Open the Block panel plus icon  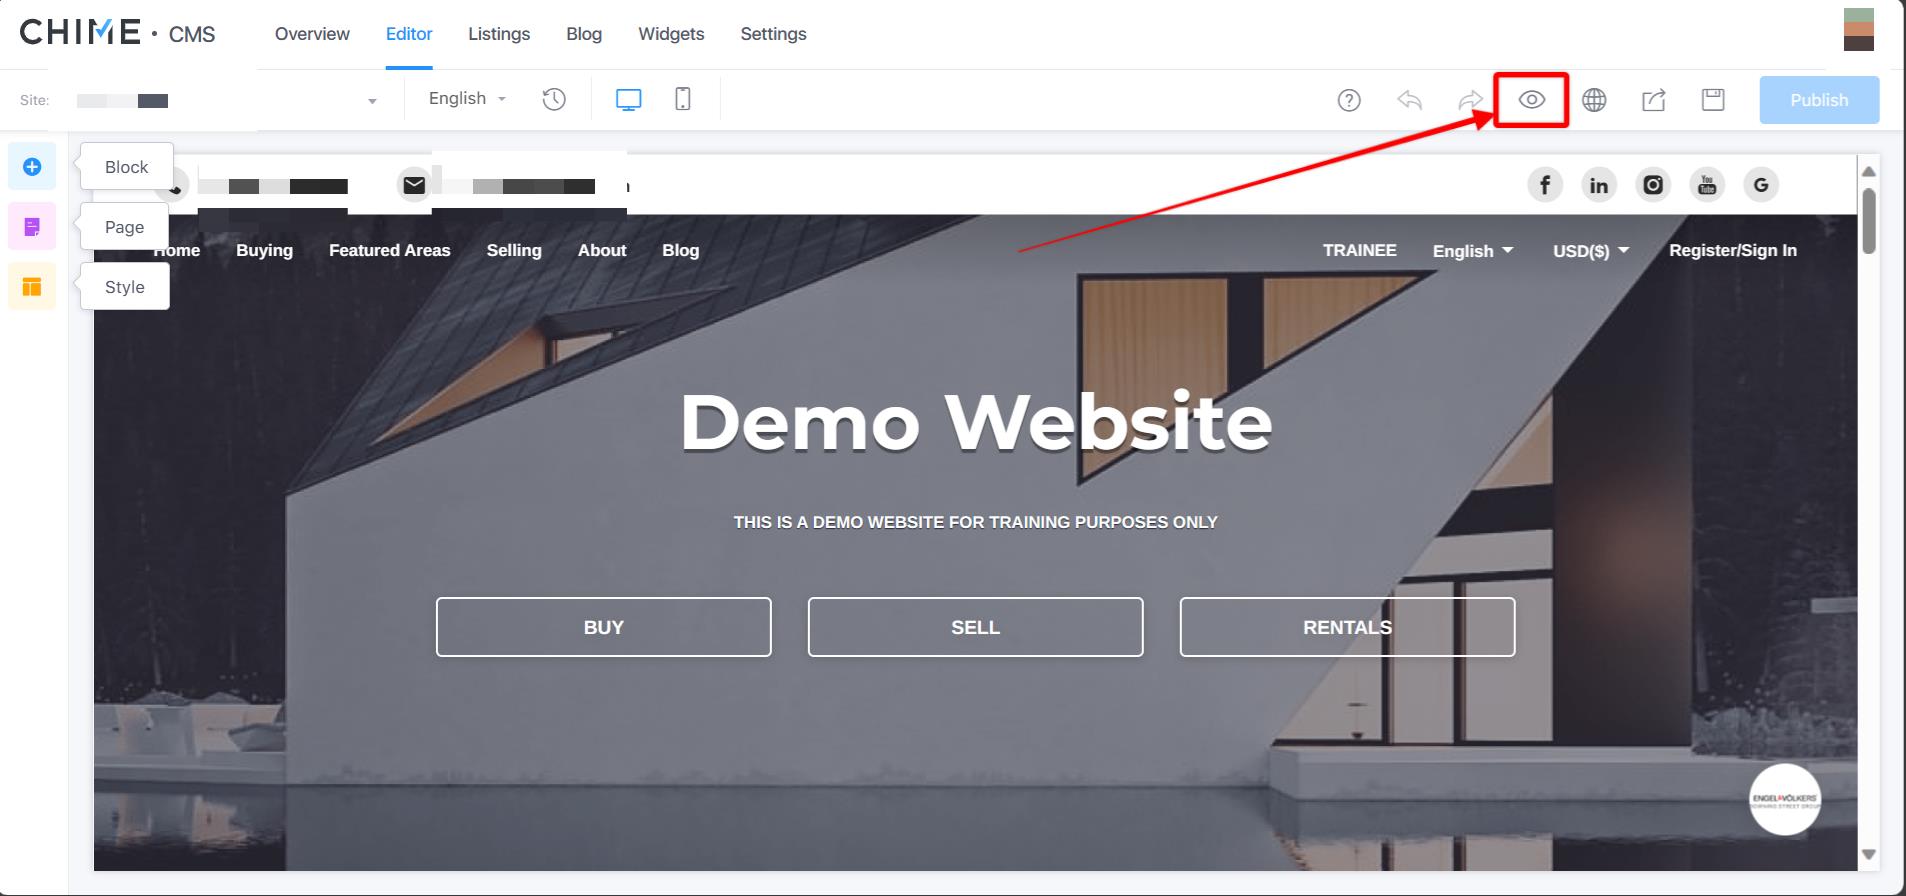coord(32,167)
